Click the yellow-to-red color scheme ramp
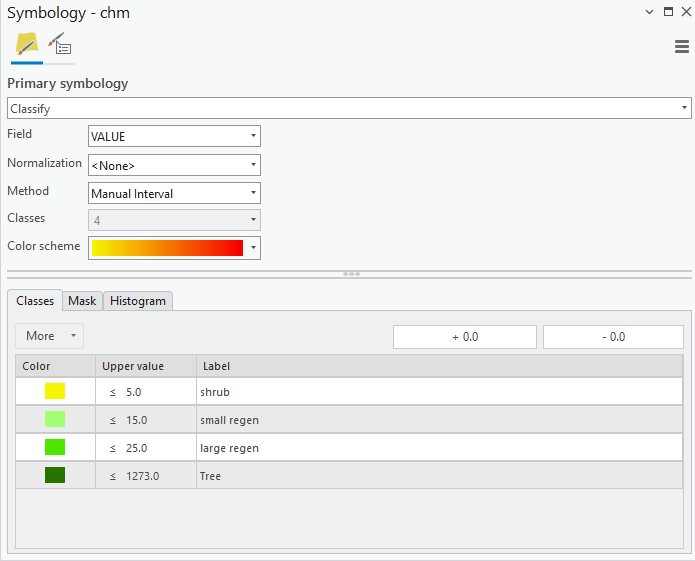The image size is (695, 561). 168,248
